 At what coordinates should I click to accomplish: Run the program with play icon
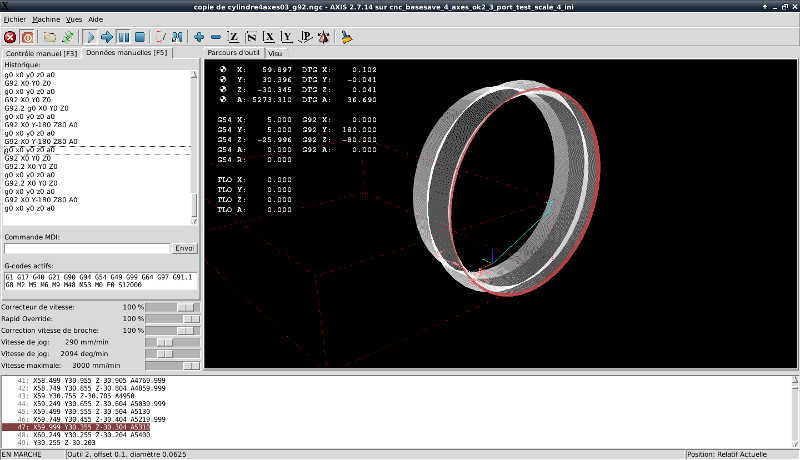90,37
